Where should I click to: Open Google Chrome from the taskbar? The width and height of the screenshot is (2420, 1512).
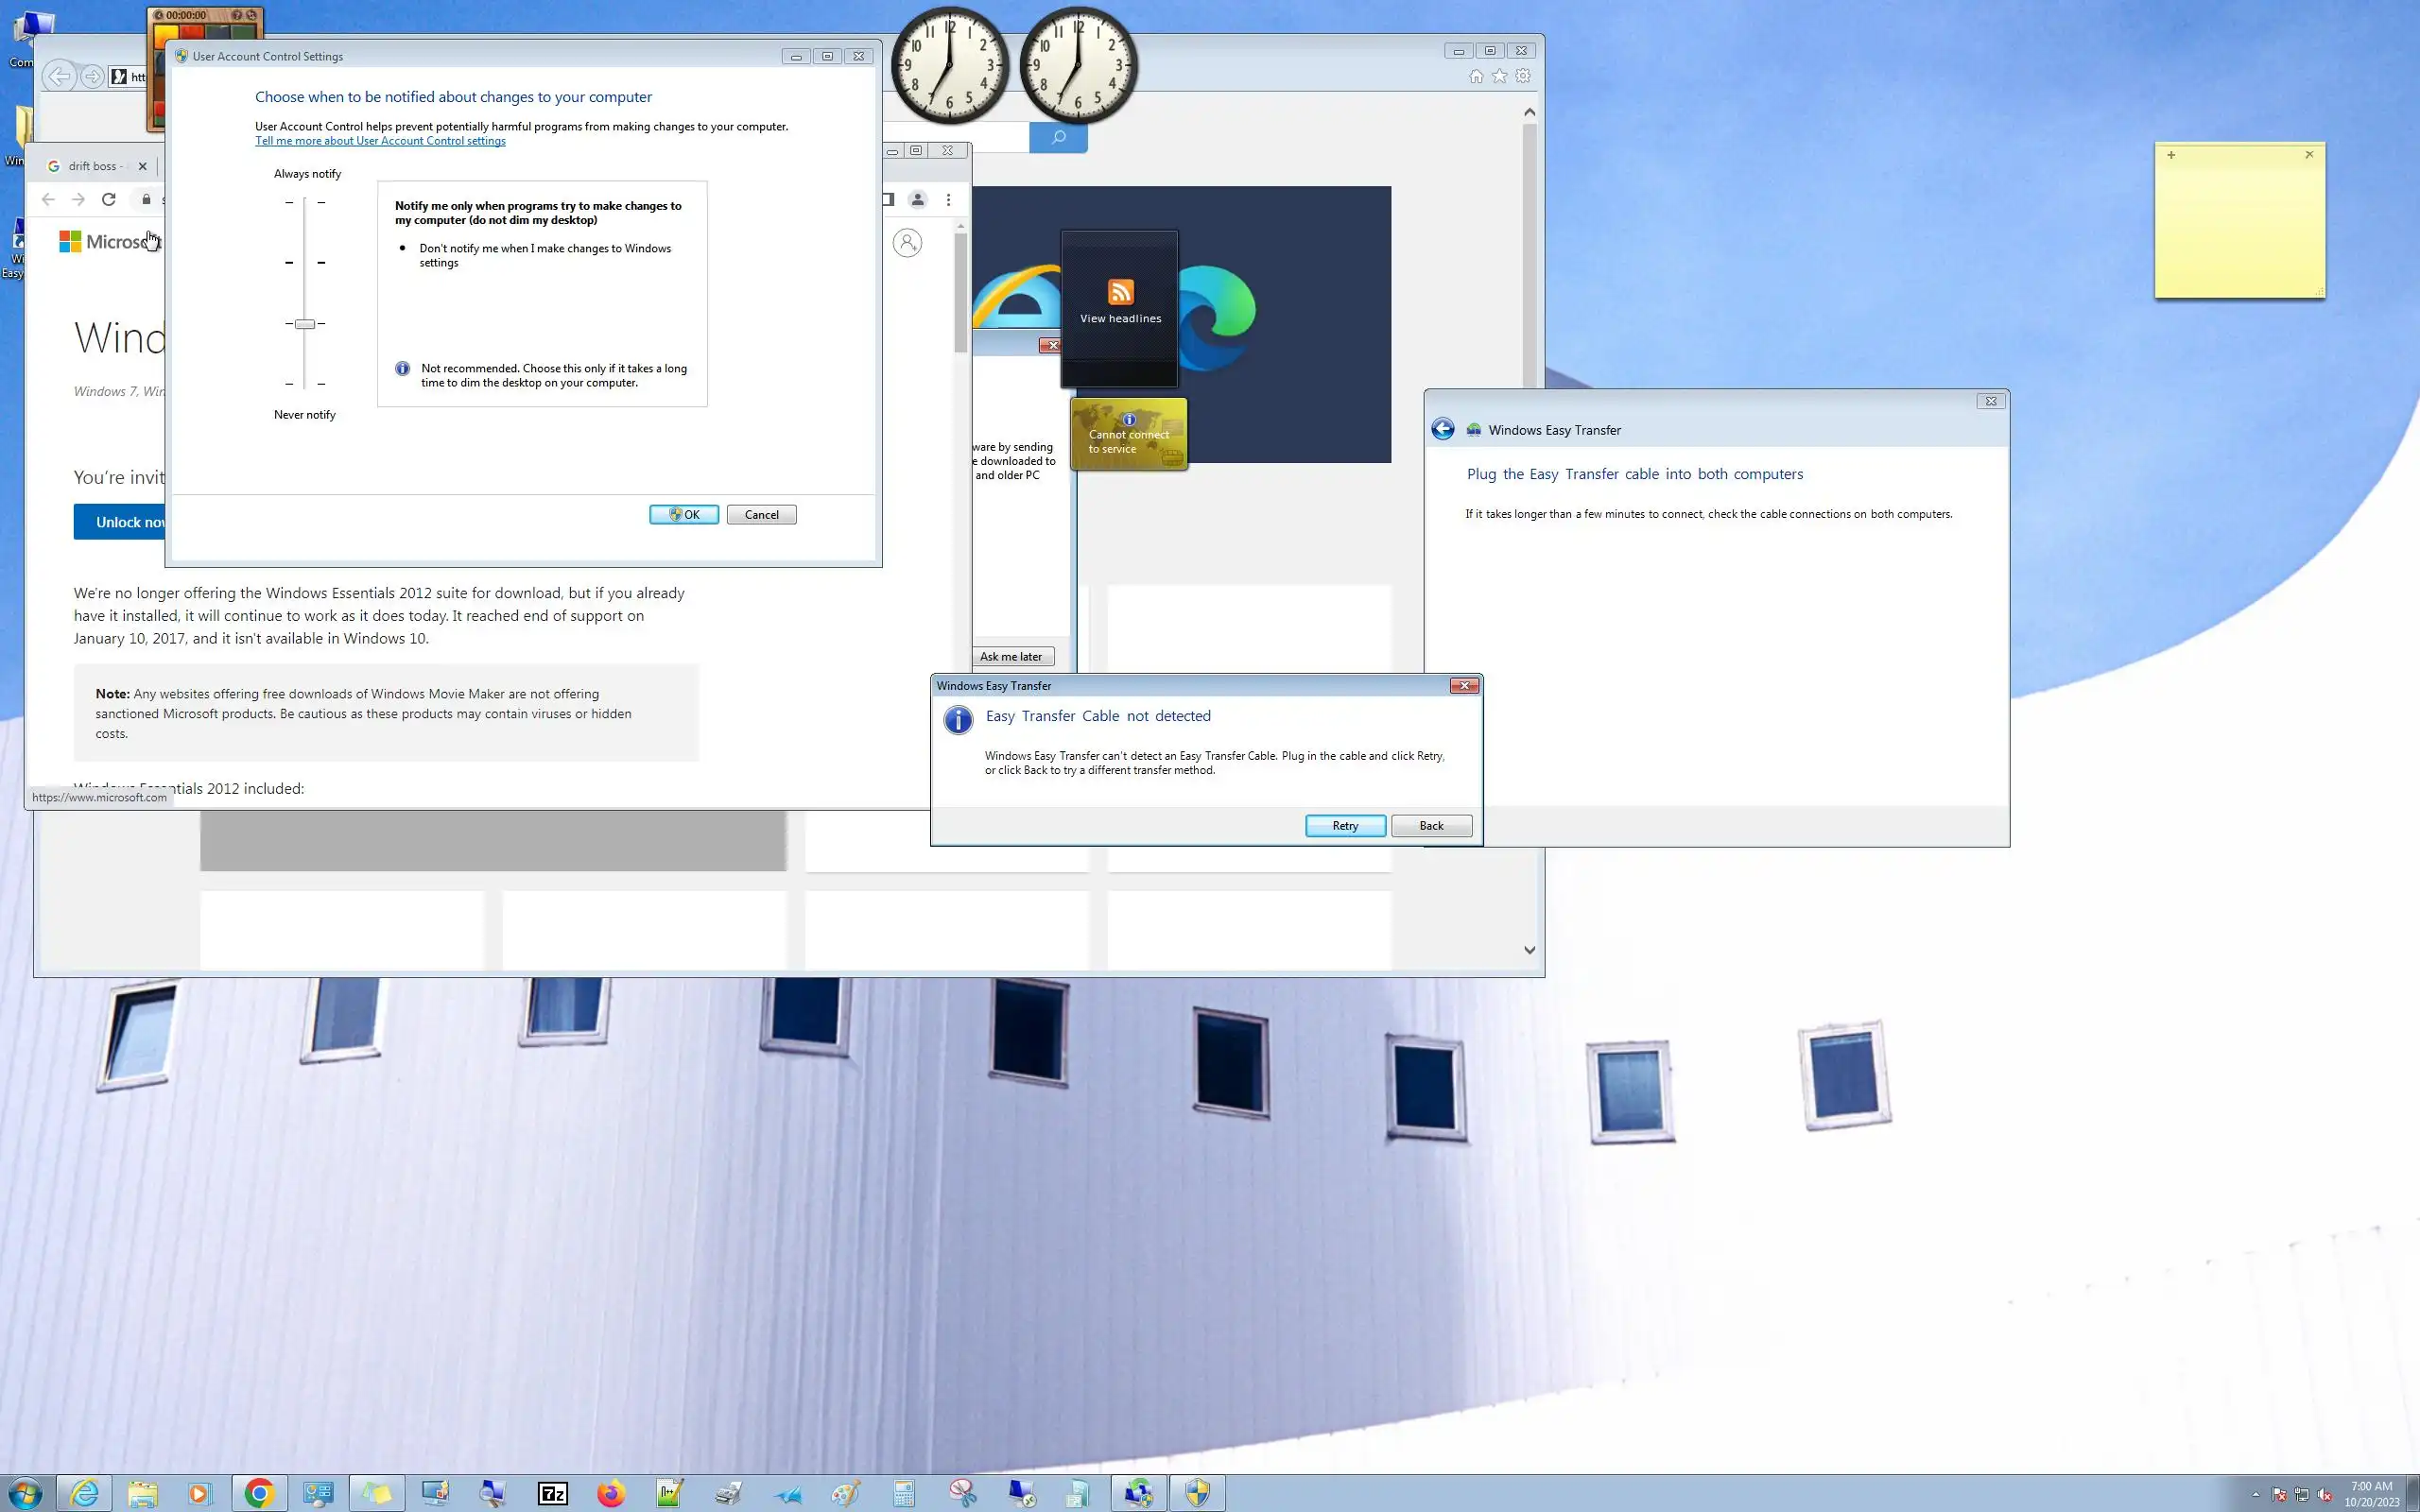pos(259,1493)
